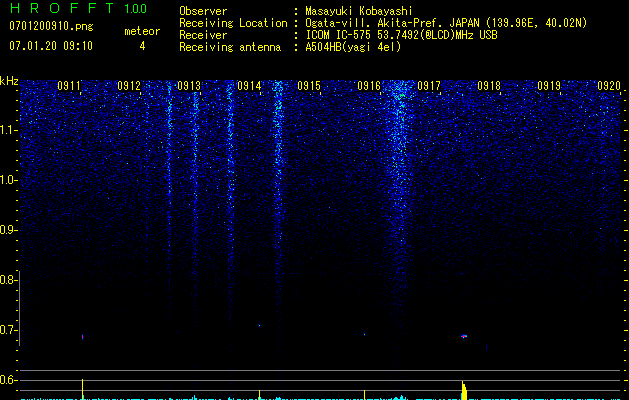The height and width of the screenshot is (400, 629).
Task: Click the faint echo dot near 0914
Action: (260, 325)
